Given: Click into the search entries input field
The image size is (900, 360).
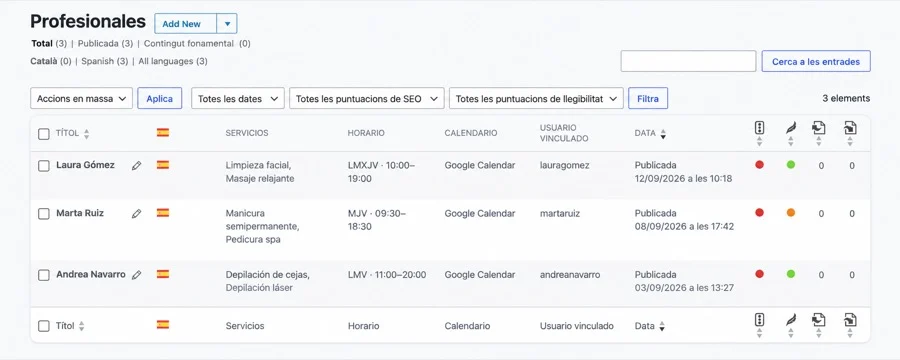Looking at the screenshot, I should click(688, 61).
